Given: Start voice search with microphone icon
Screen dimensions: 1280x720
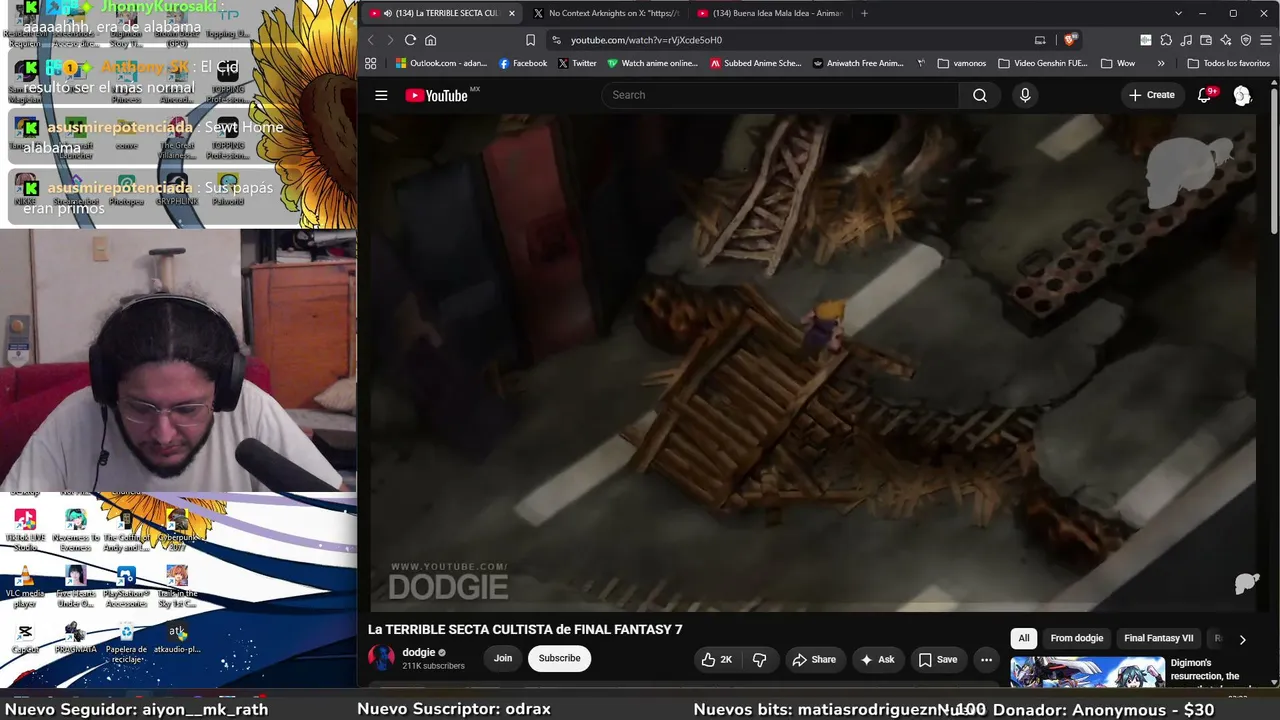Looking at the screenshot, I should (x=1025, y=95).
